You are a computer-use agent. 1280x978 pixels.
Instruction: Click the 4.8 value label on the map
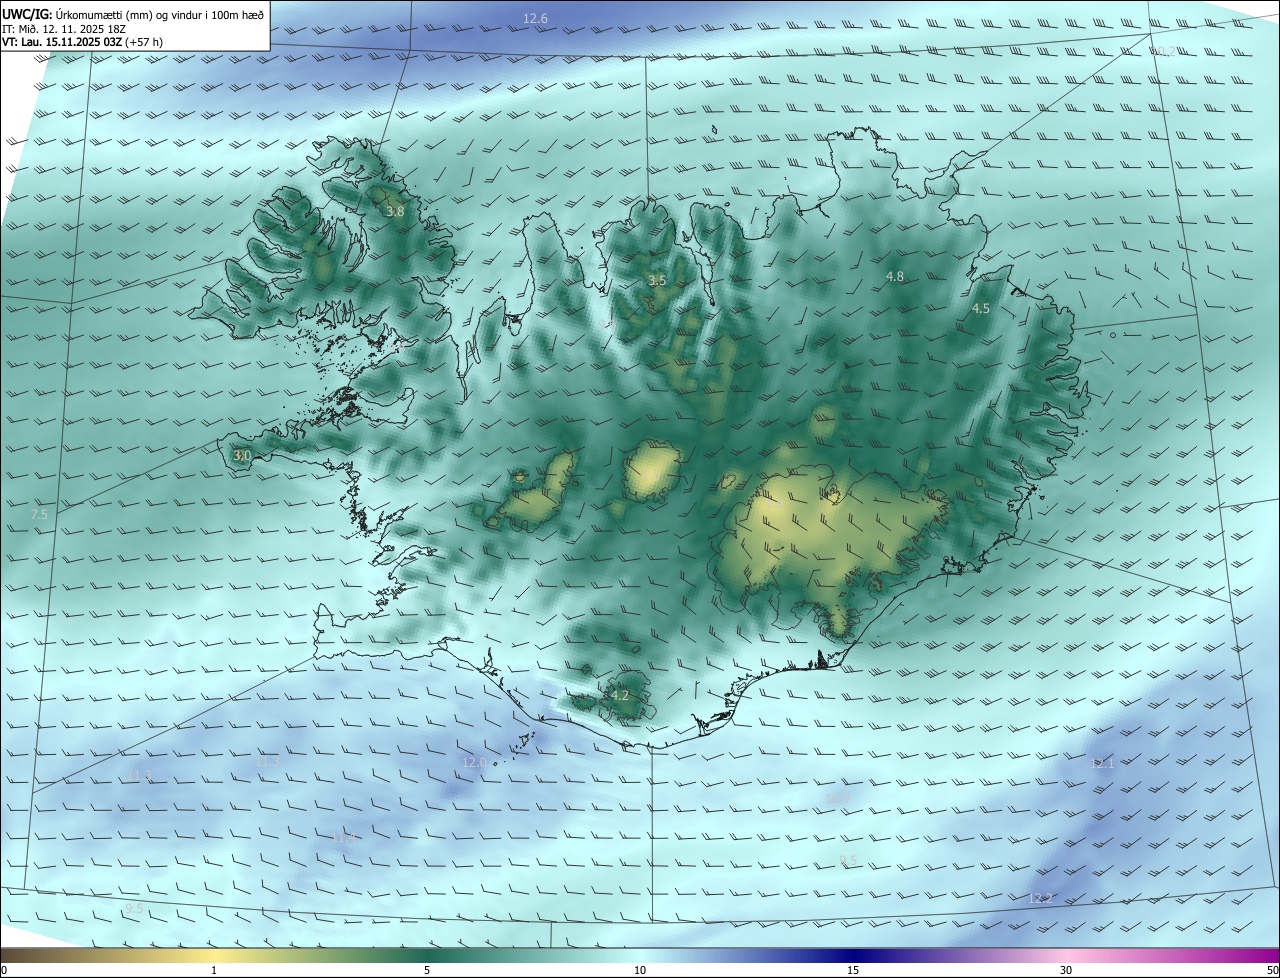click(895, 276)
